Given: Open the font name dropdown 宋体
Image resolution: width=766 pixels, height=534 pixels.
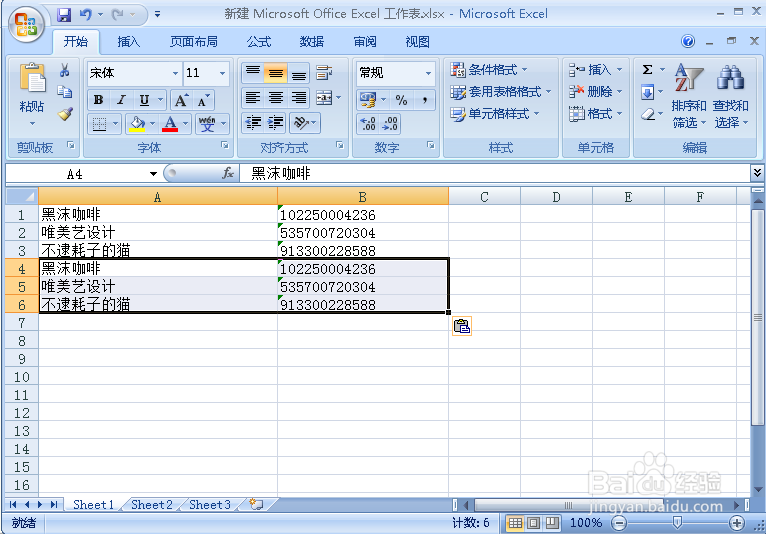Looking at the screenshot, I should [175, 73].
